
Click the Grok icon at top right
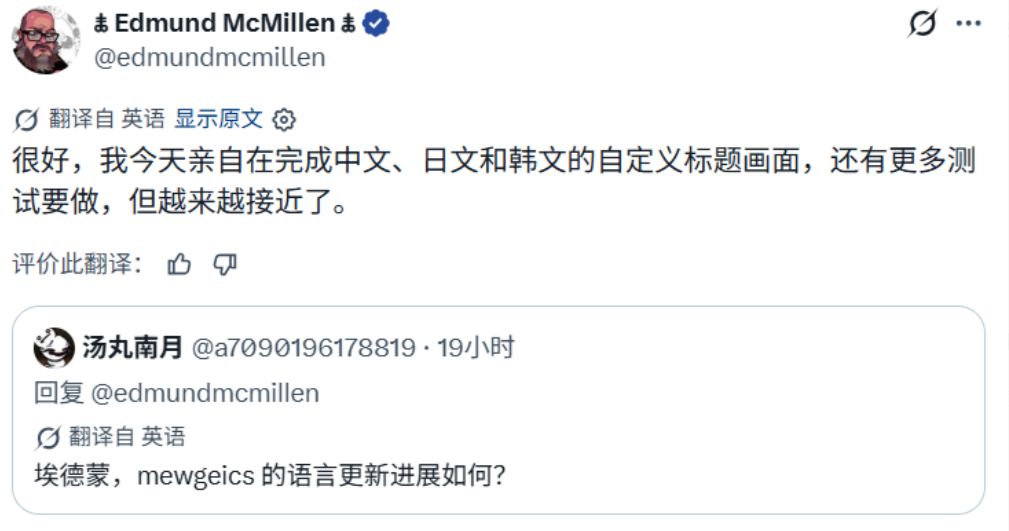pyautogui.click(x=922, y=24)
